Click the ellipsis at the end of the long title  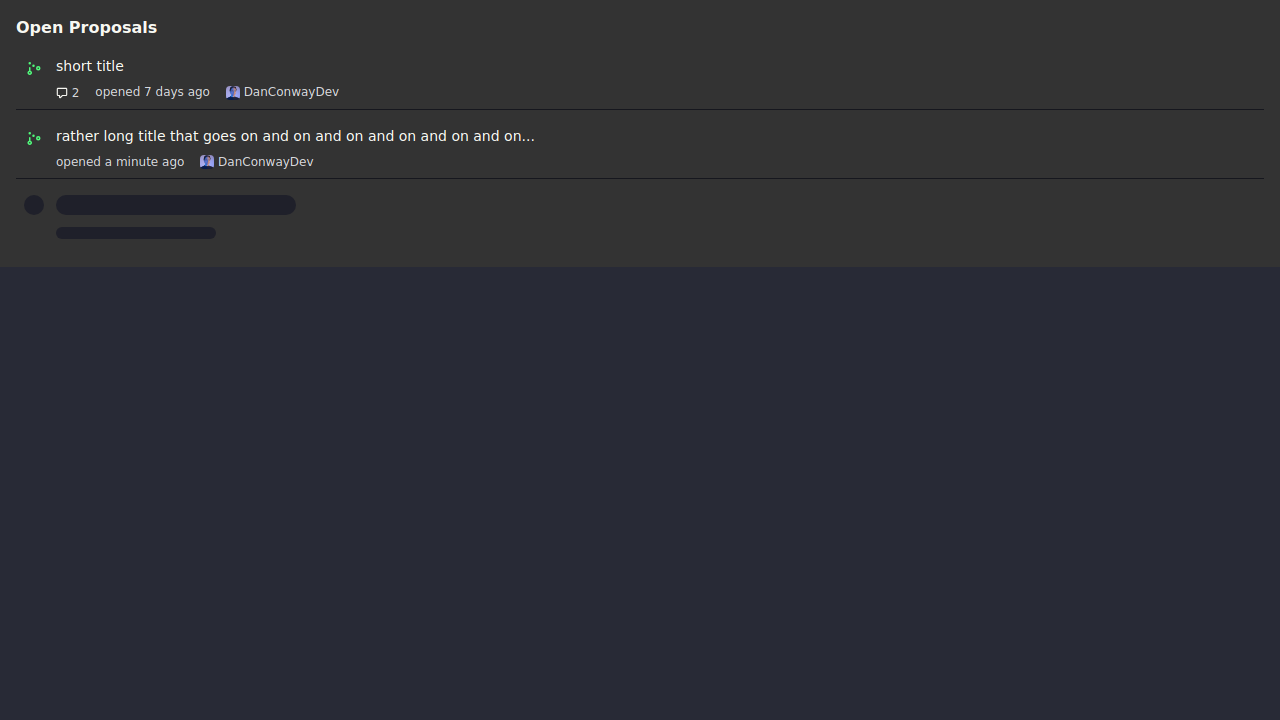(528, 137)
